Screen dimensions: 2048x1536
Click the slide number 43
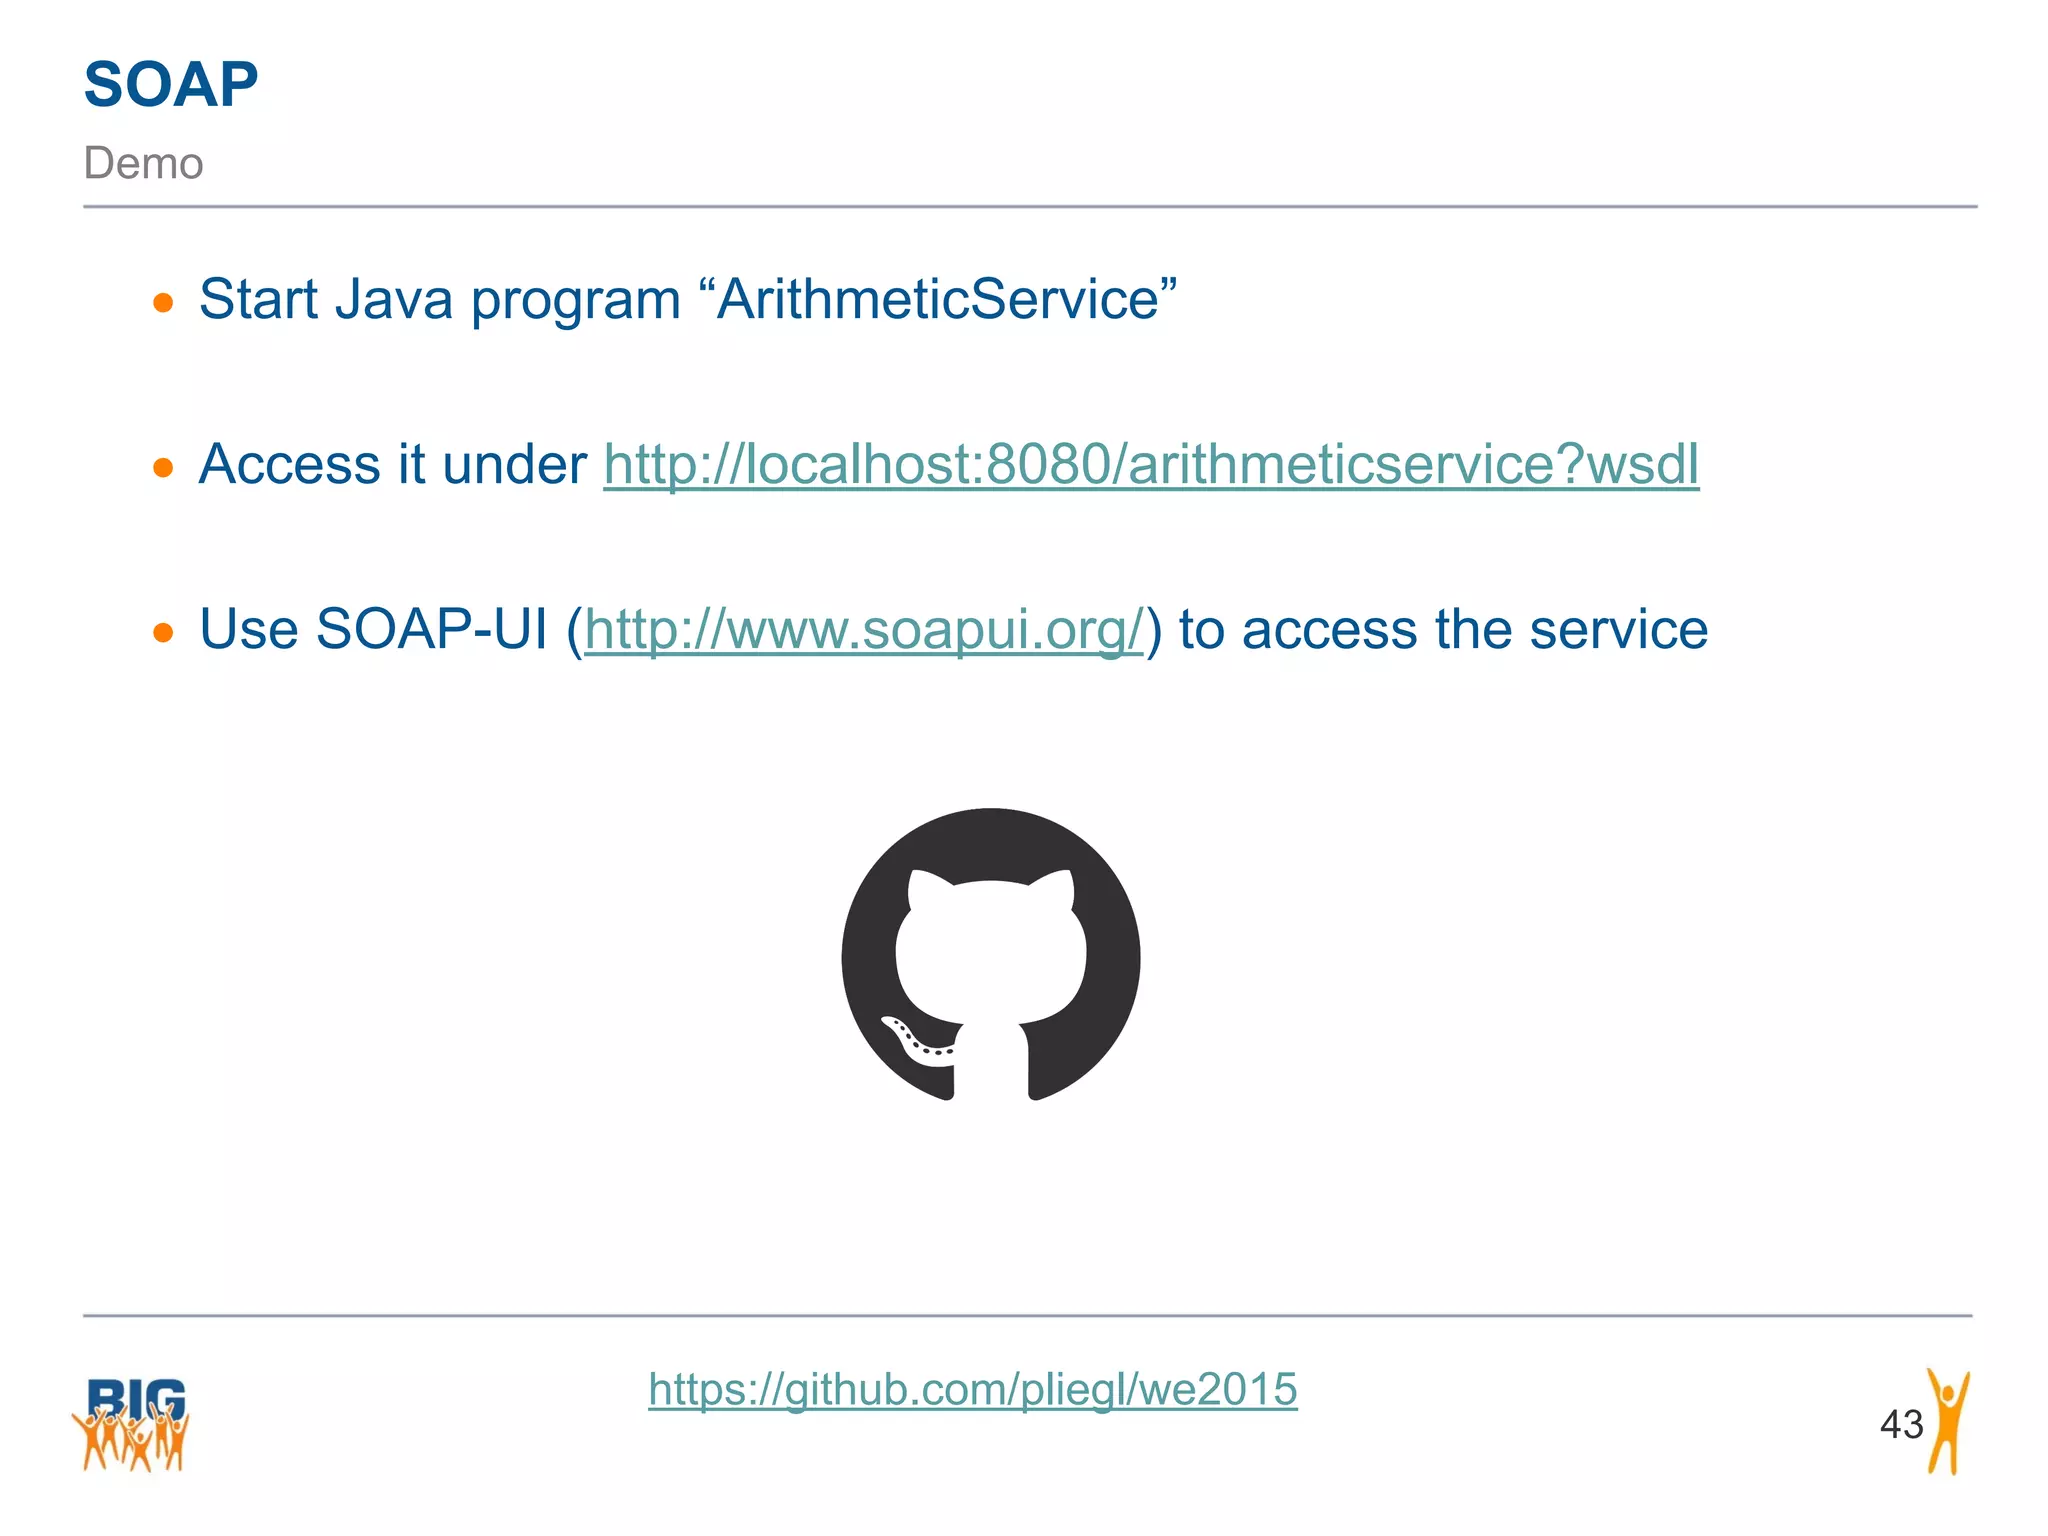click(x=1900, y=1424)
